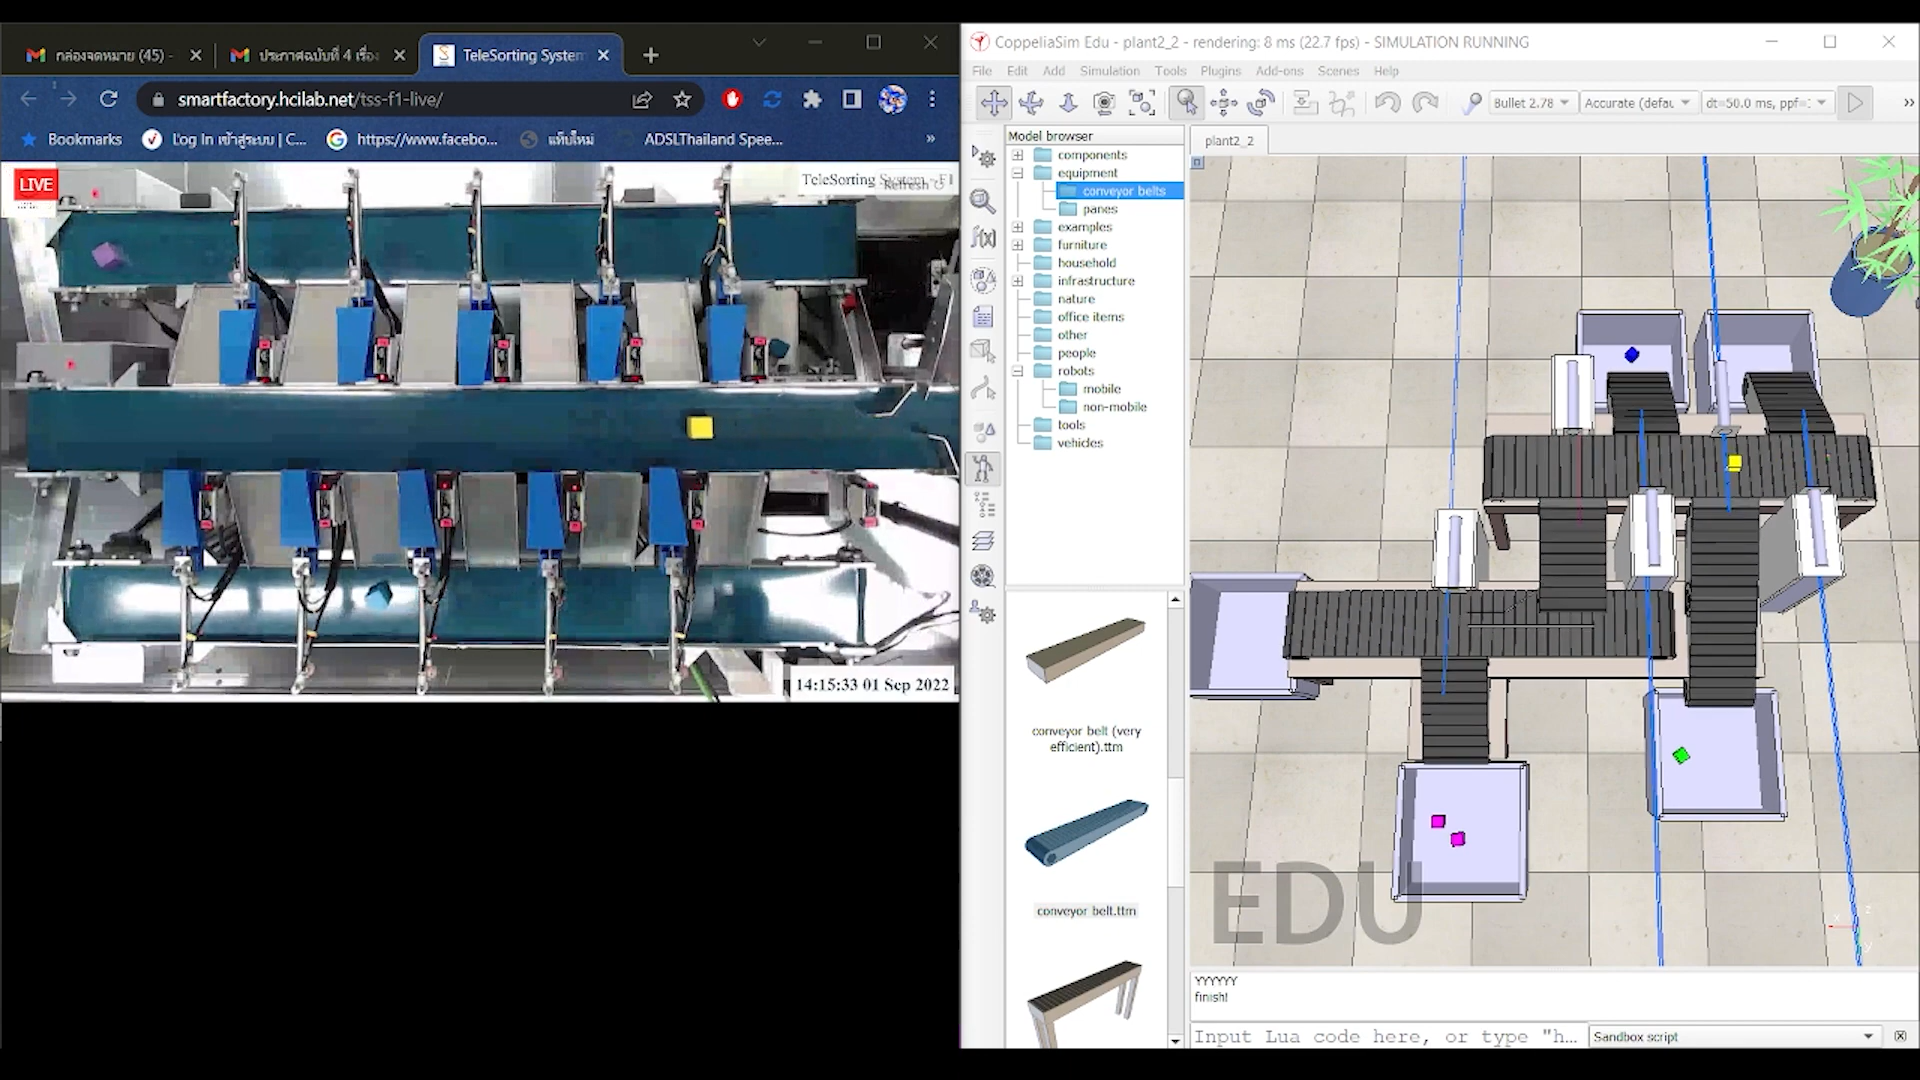Open the Simulation menu
The height and width of the screenshot is (1080, 1920).
pyautogui.click(x=1110, y=71)
